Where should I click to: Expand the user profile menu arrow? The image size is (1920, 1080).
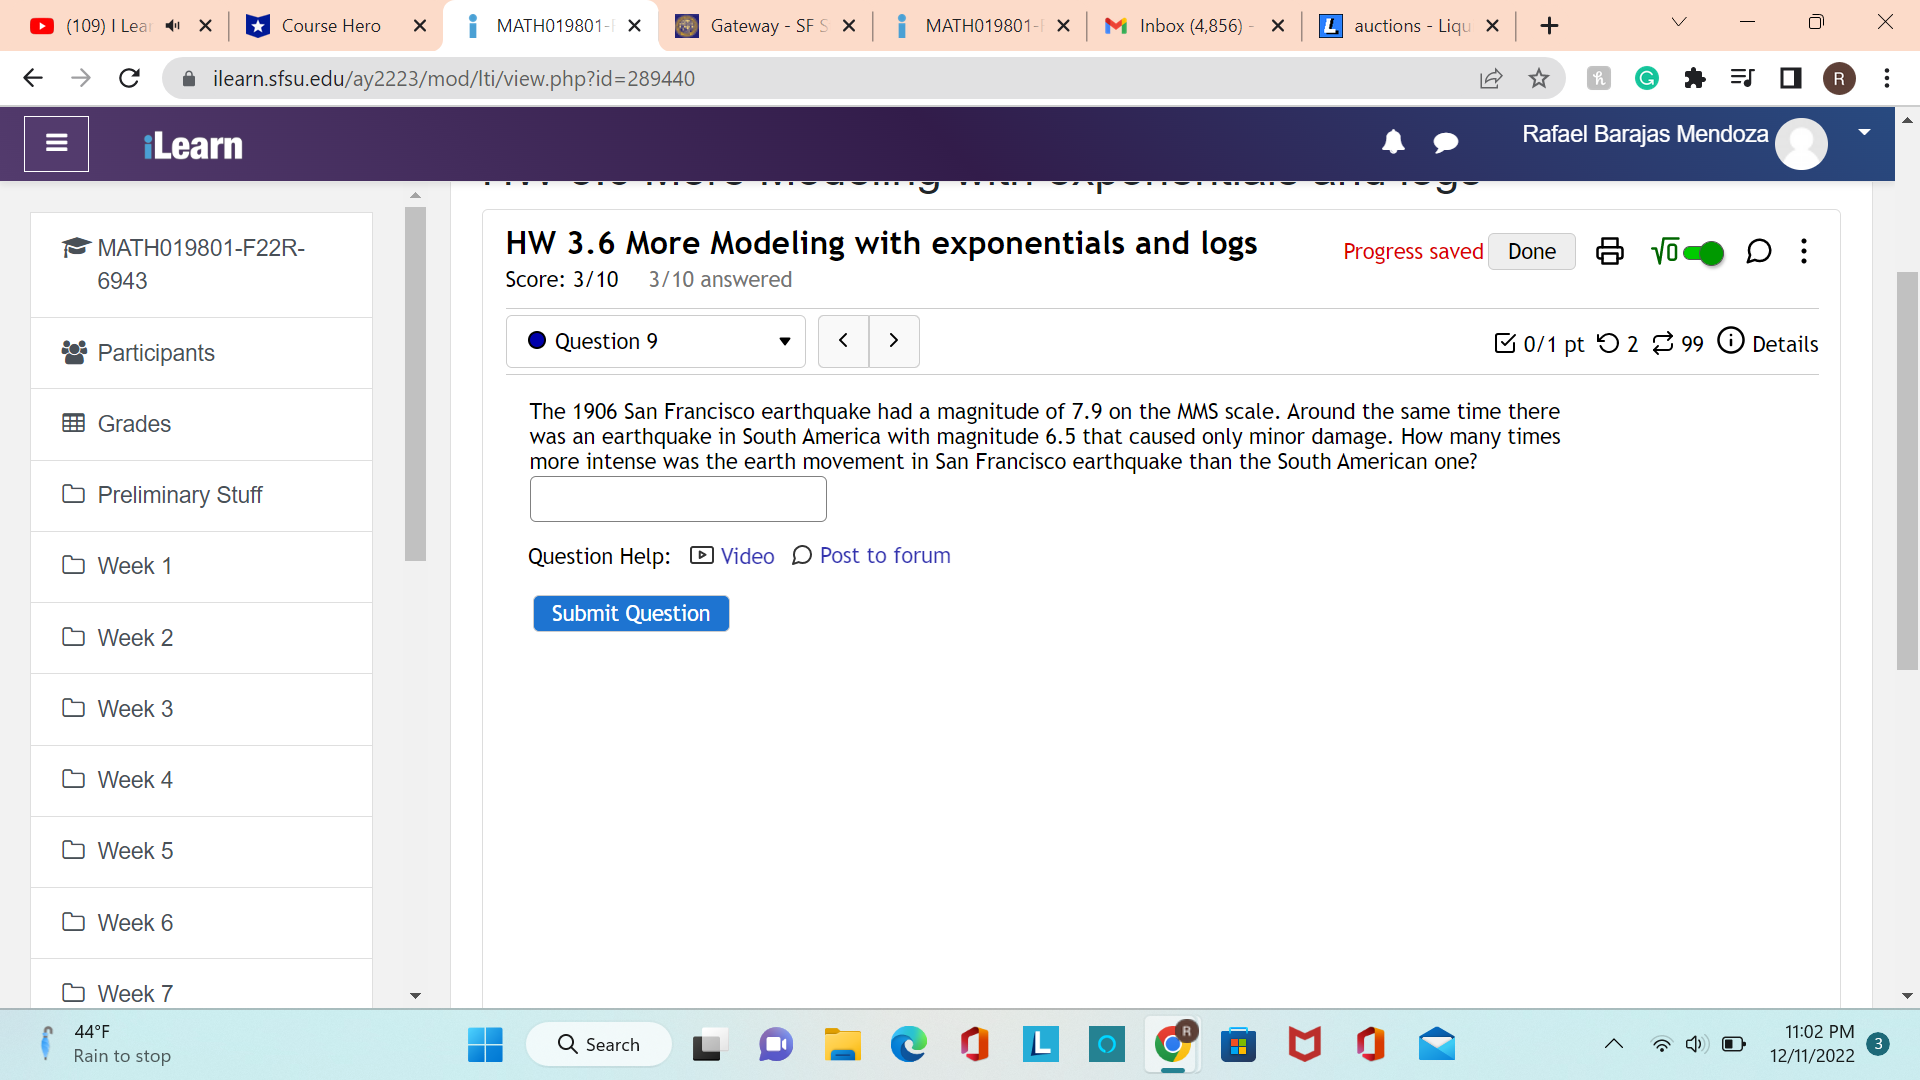coord(1864,132)
